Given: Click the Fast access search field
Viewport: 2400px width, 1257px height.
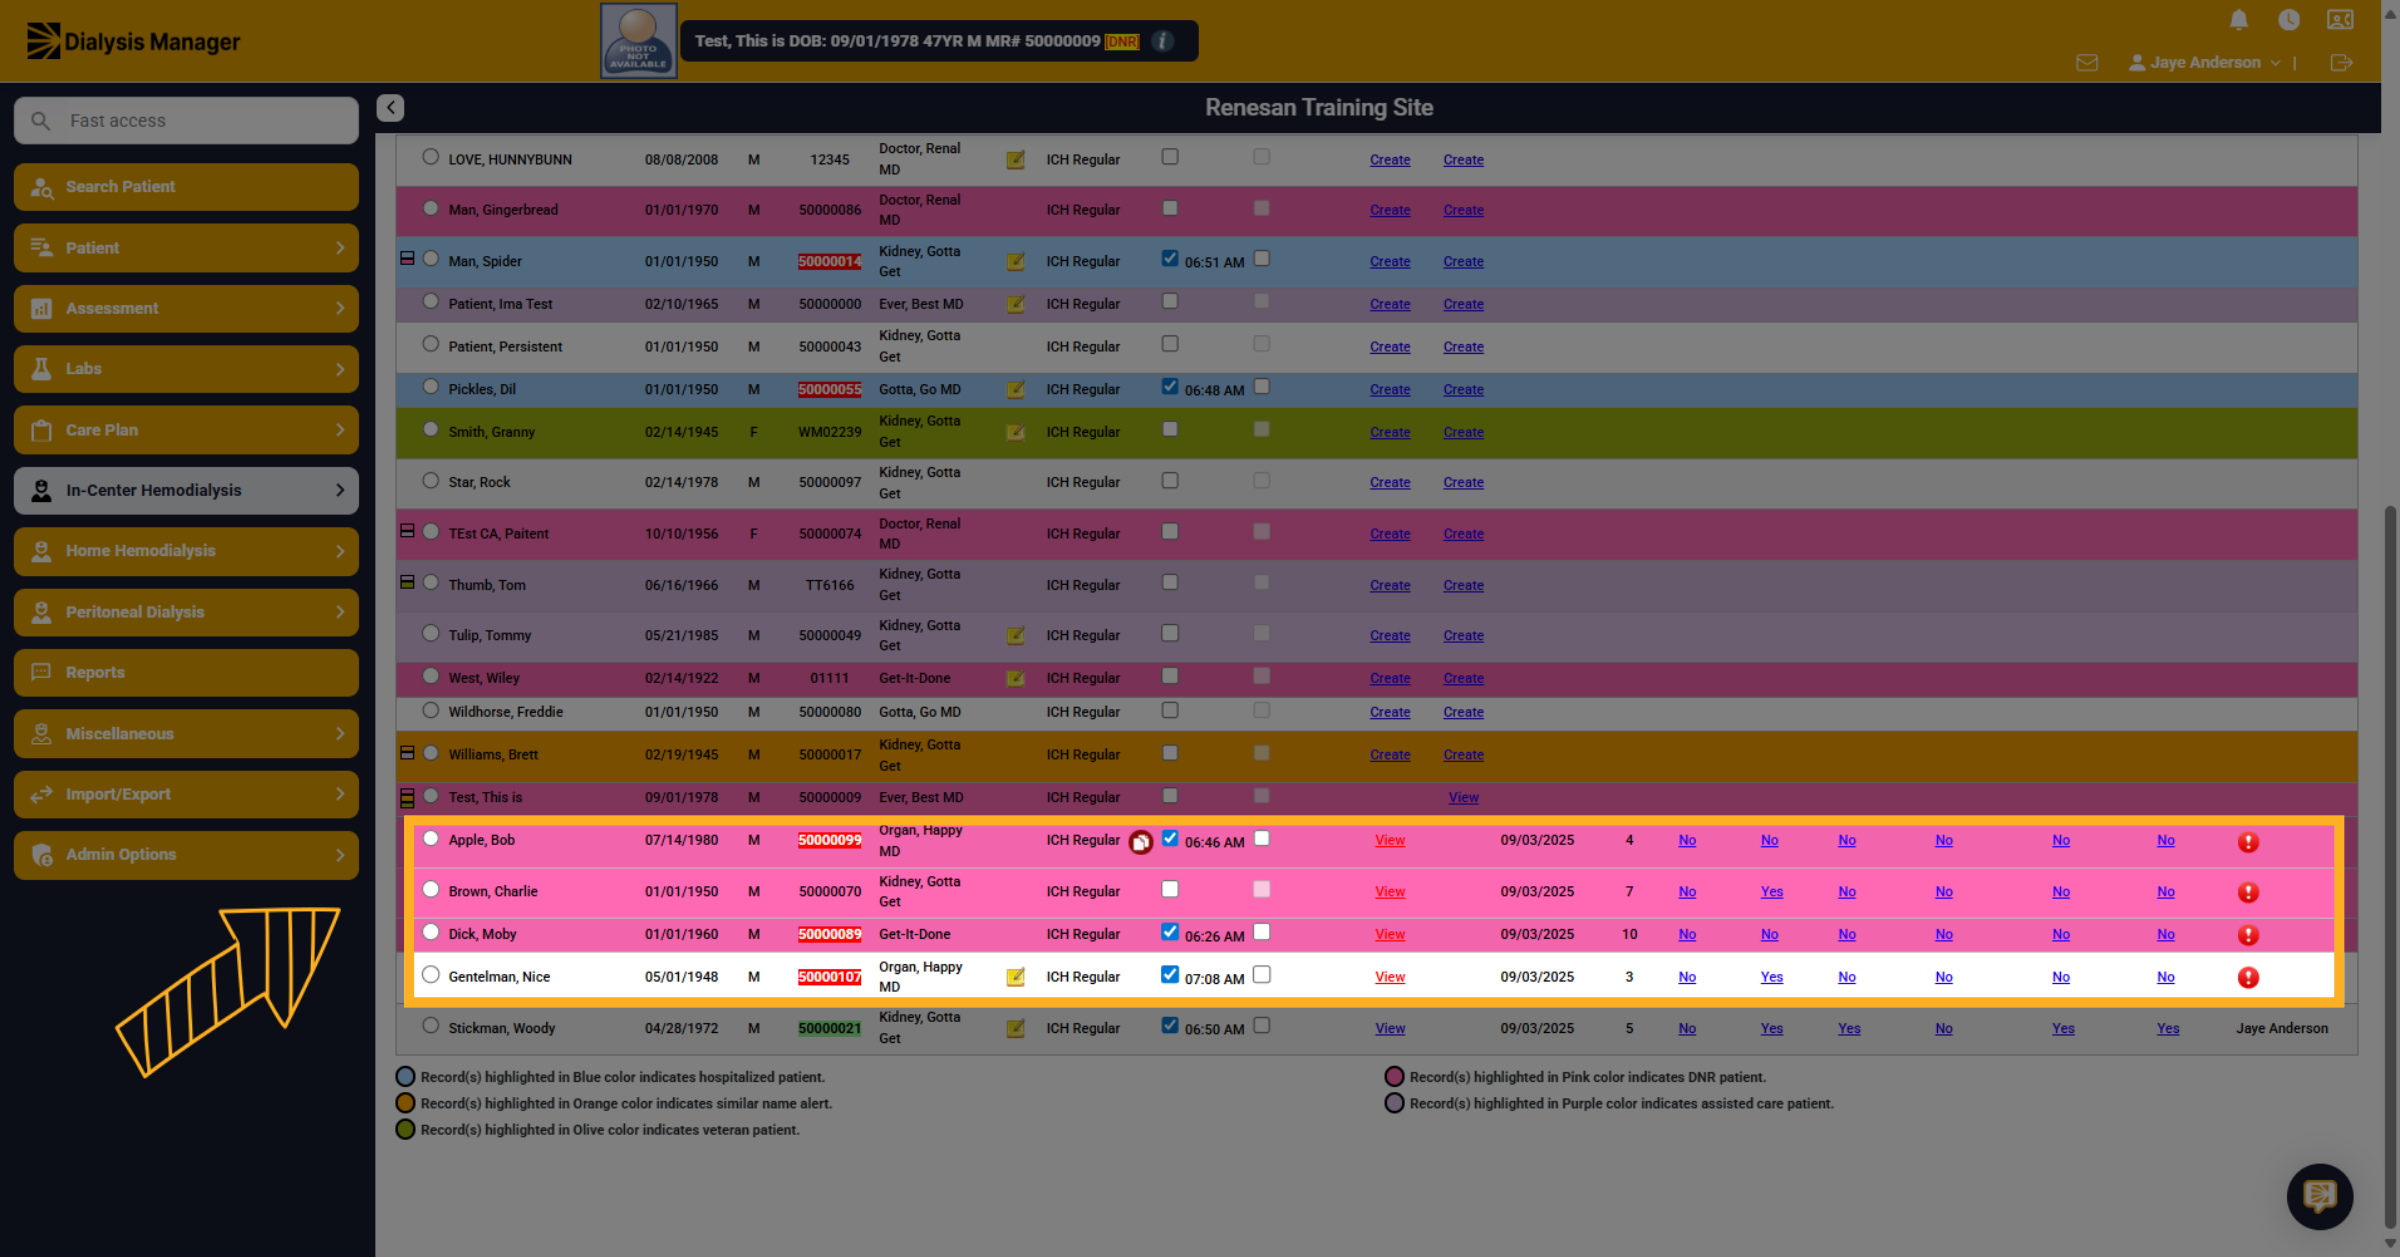Looking at the screenshot, I should 186,120.
